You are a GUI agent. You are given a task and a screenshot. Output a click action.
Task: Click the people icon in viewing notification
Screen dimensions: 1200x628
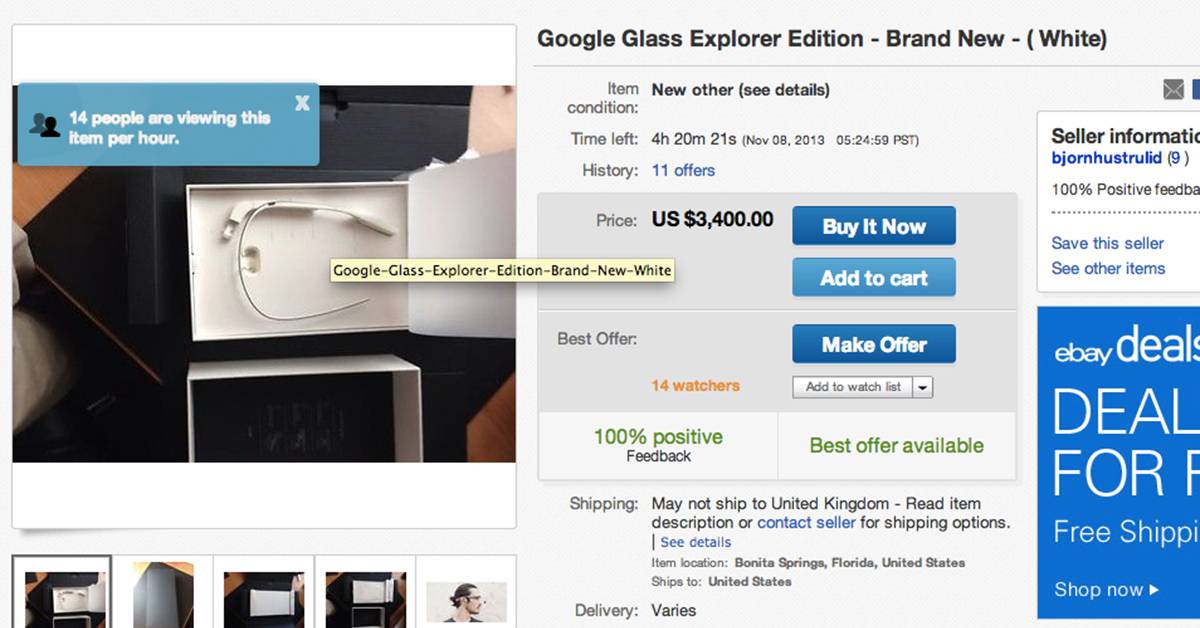click(x=45, y=125)
